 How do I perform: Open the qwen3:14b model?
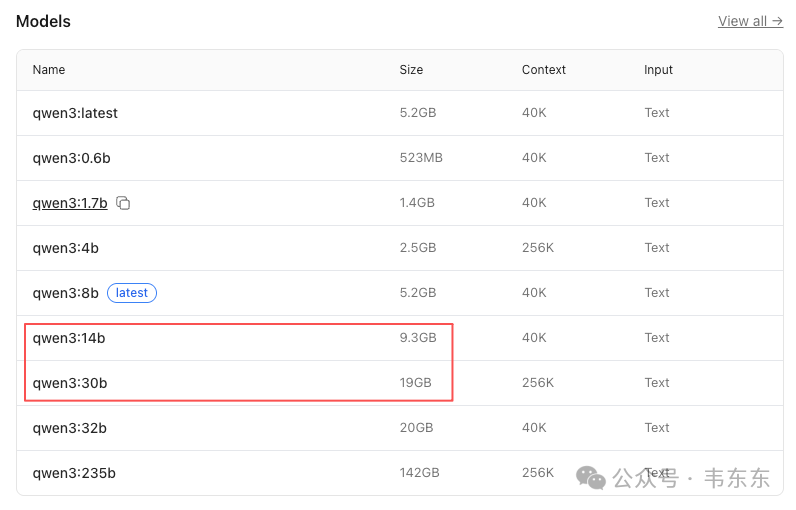69,338
